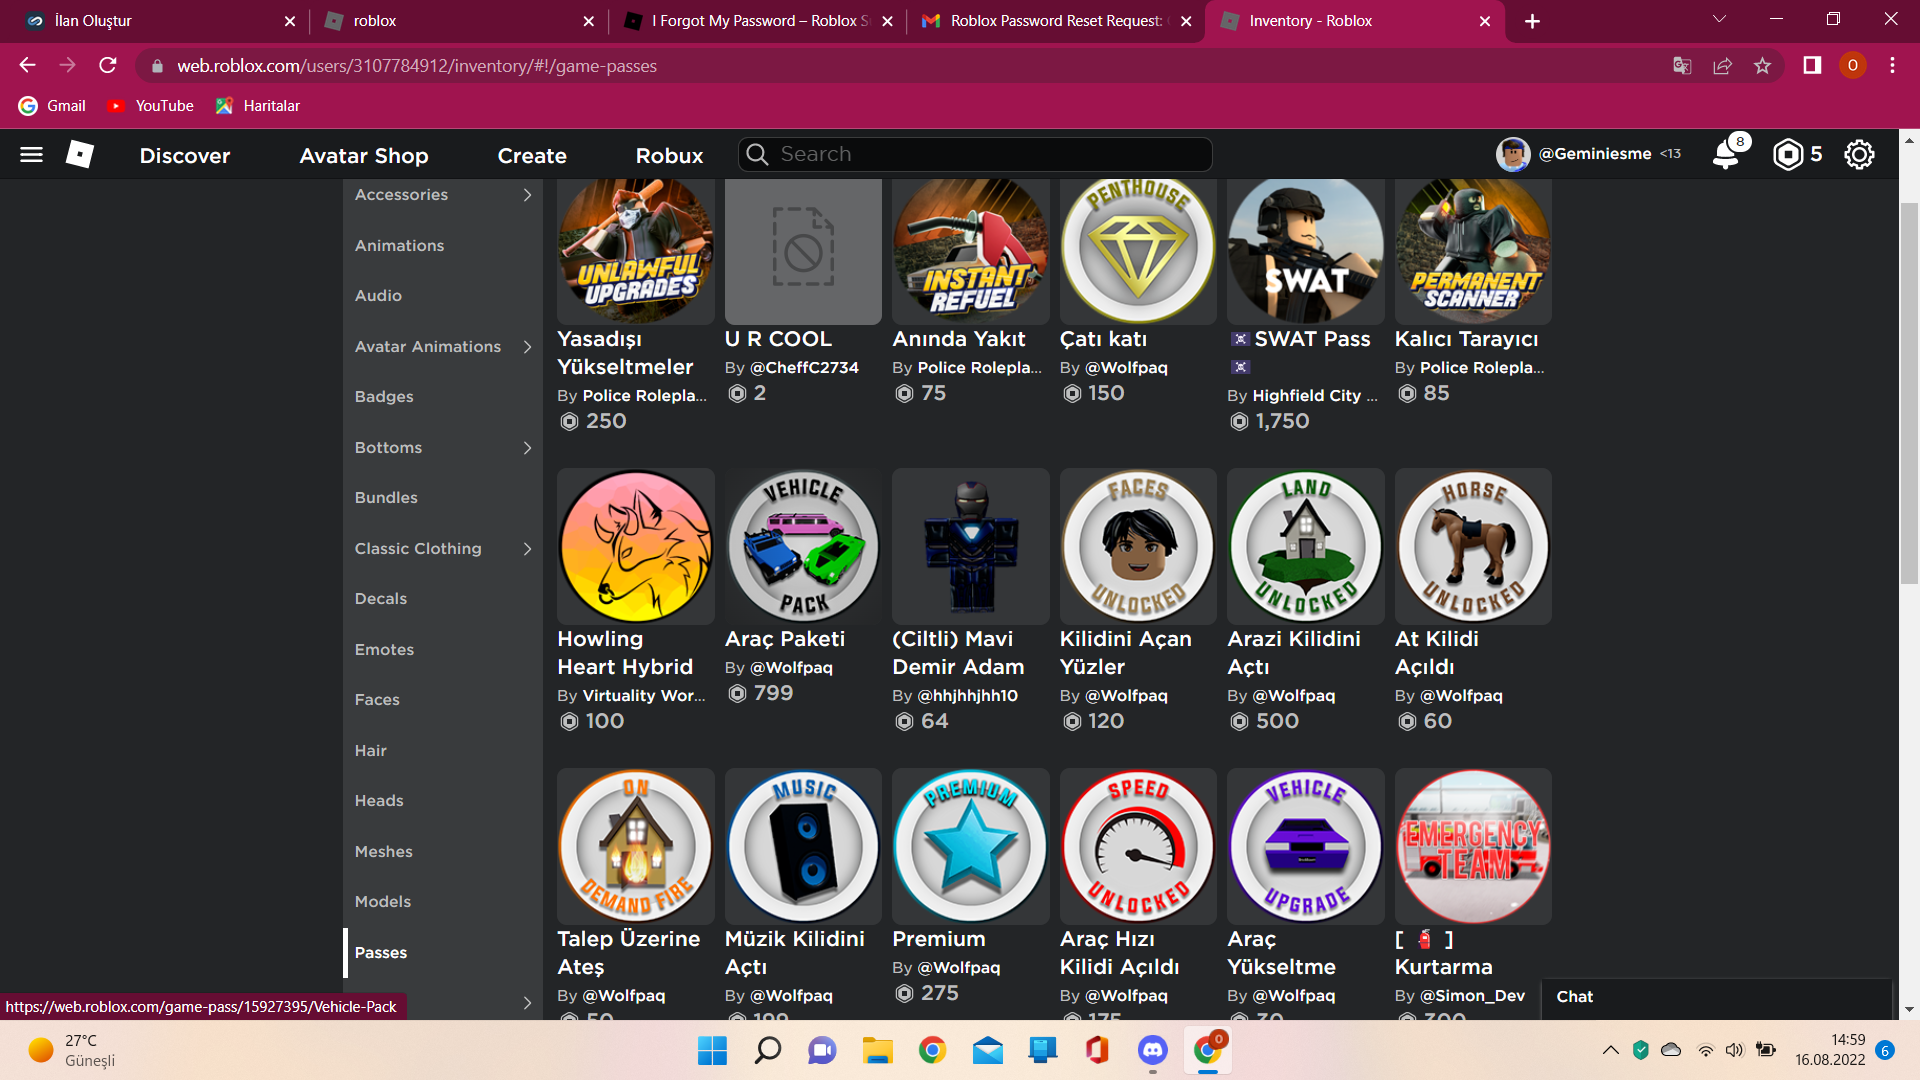Expand the Accessories category
Screen dimensions: 1920x1080
click(x=527, y=195)
